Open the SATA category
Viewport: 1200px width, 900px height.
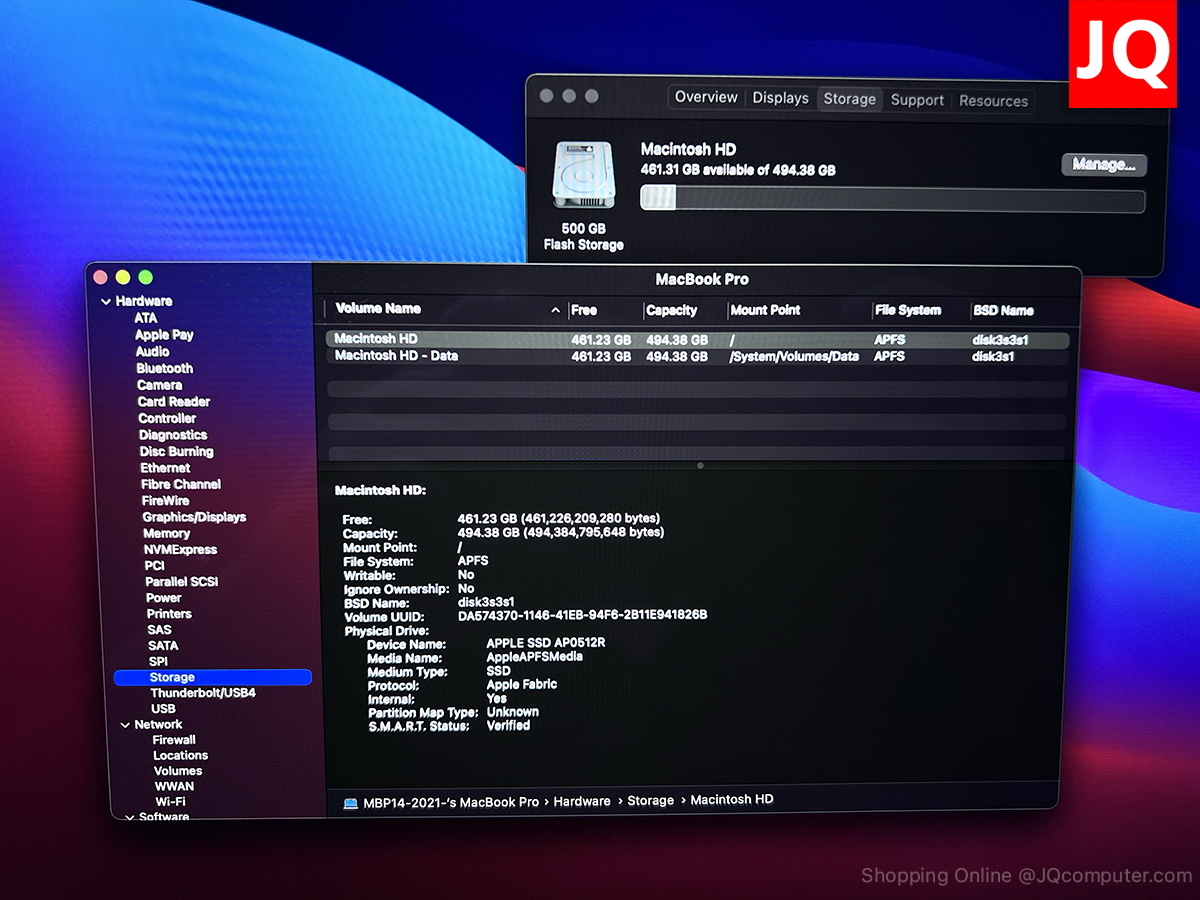163,645
